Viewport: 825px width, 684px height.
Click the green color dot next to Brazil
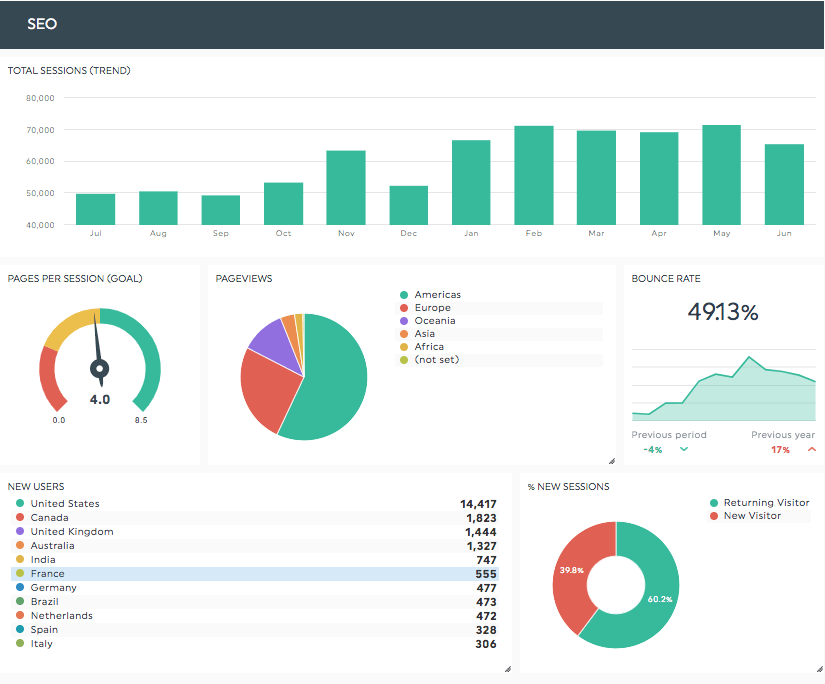[22, 601]
